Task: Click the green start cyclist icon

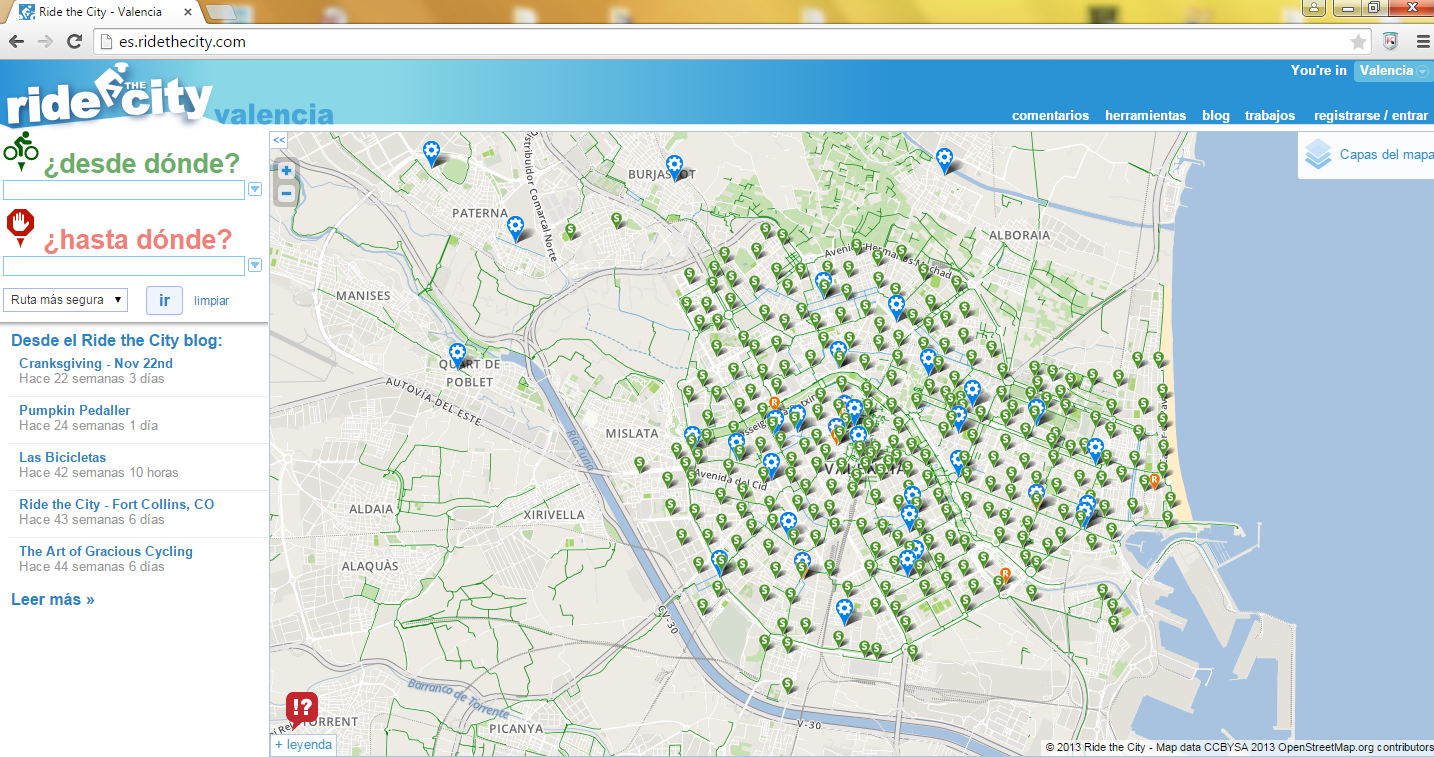Action: [x=21, y=150]
